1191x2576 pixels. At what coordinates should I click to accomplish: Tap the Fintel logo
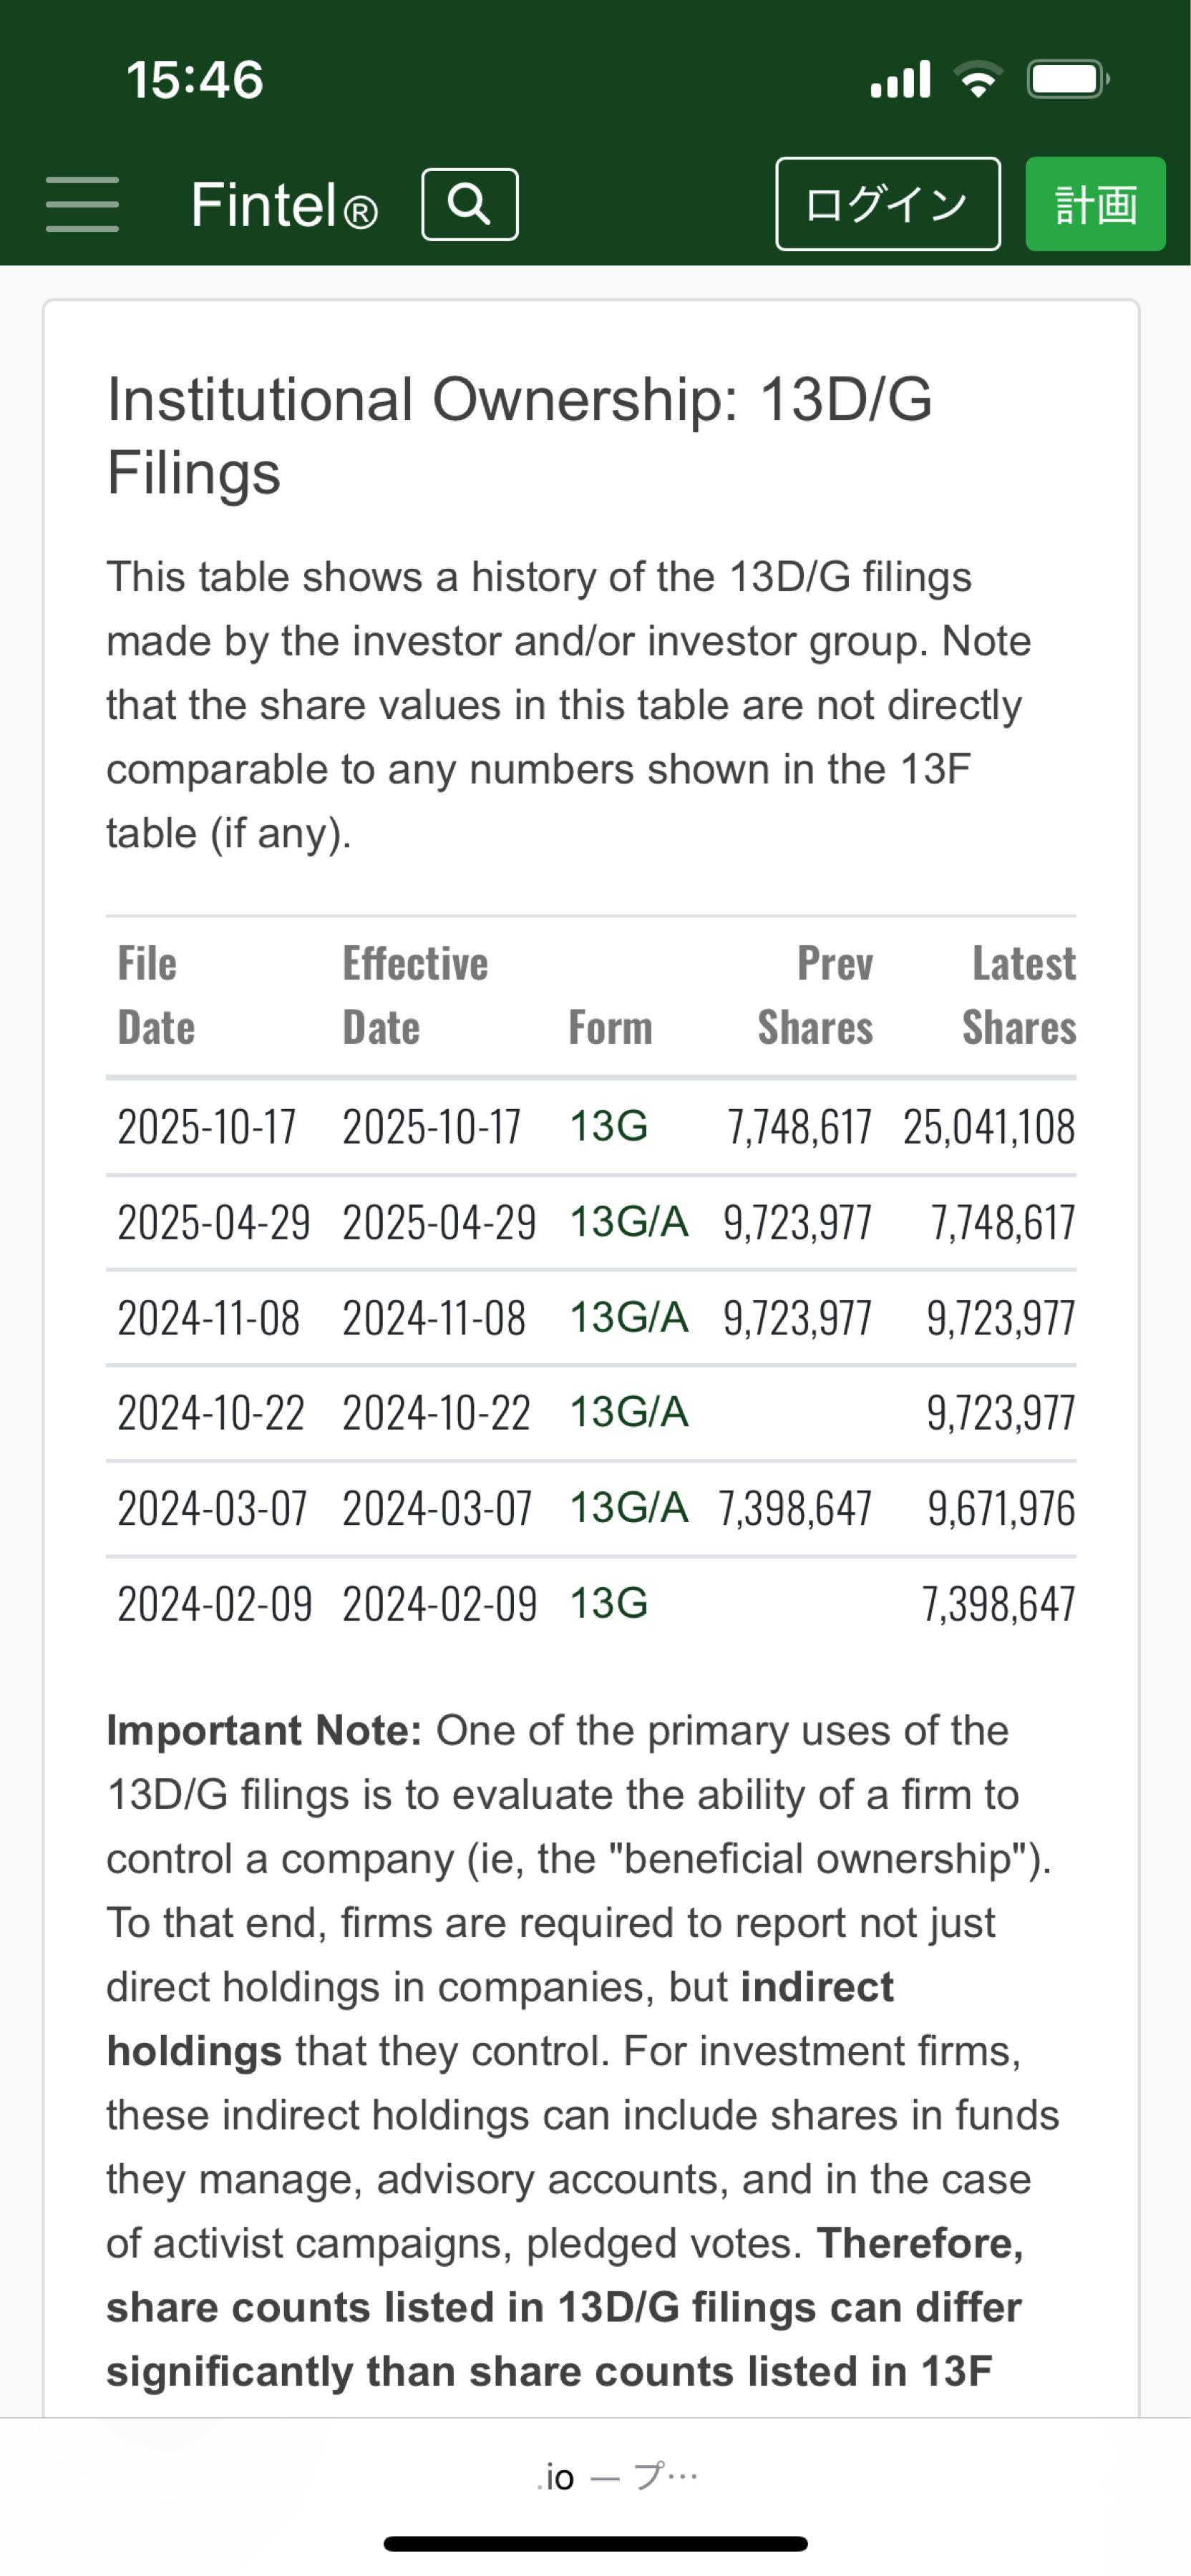tap(284, 205)
